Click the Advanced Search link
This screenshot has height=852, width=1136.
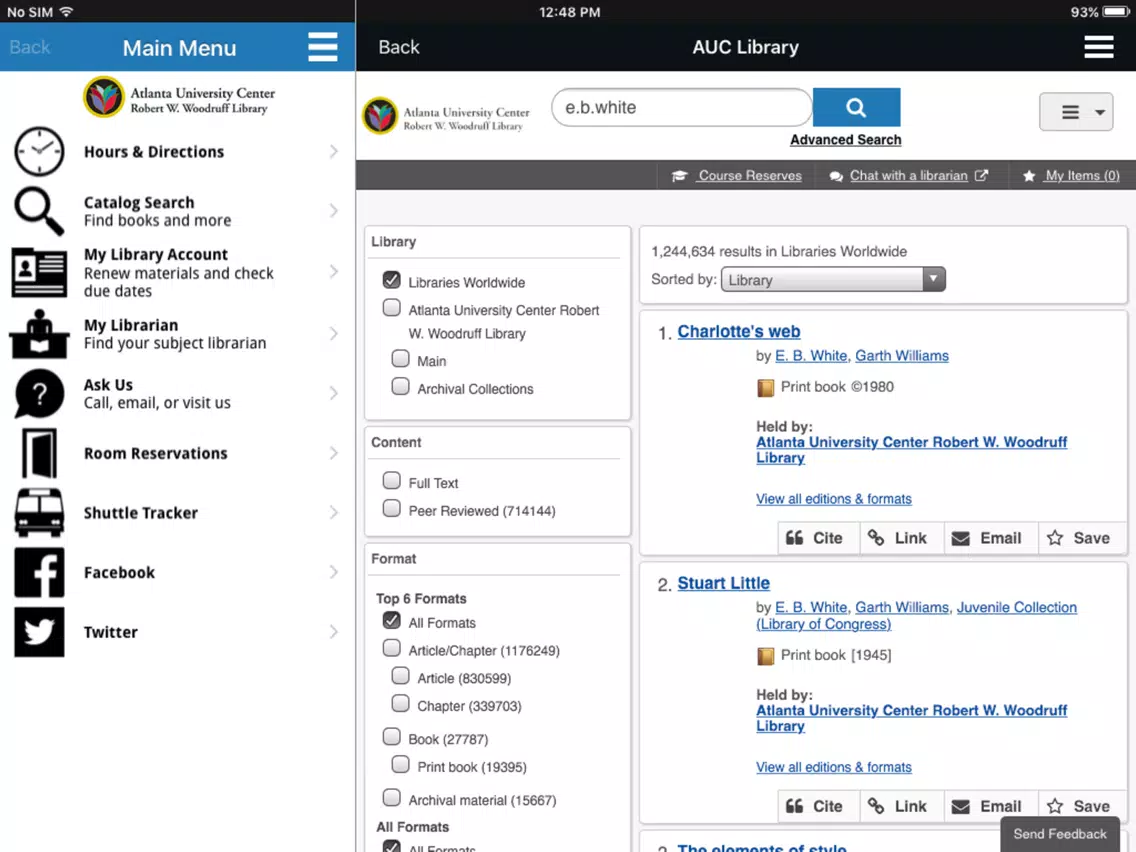coord(845,140)
